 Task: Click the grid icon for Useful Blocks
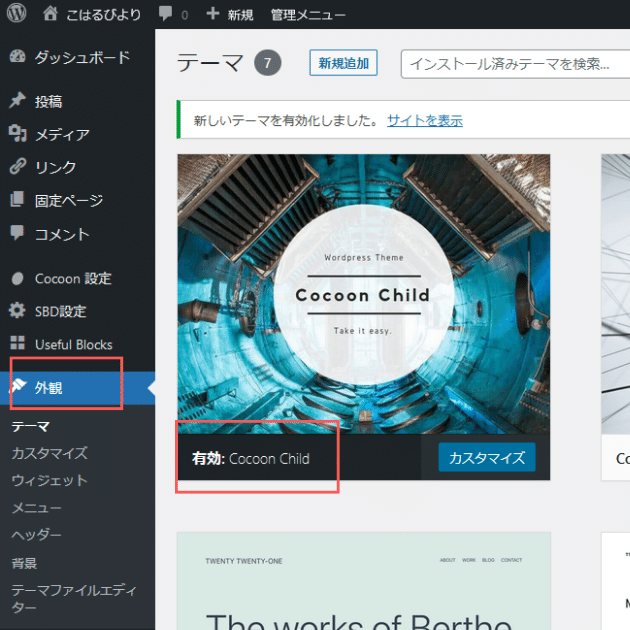coord(17,343)
